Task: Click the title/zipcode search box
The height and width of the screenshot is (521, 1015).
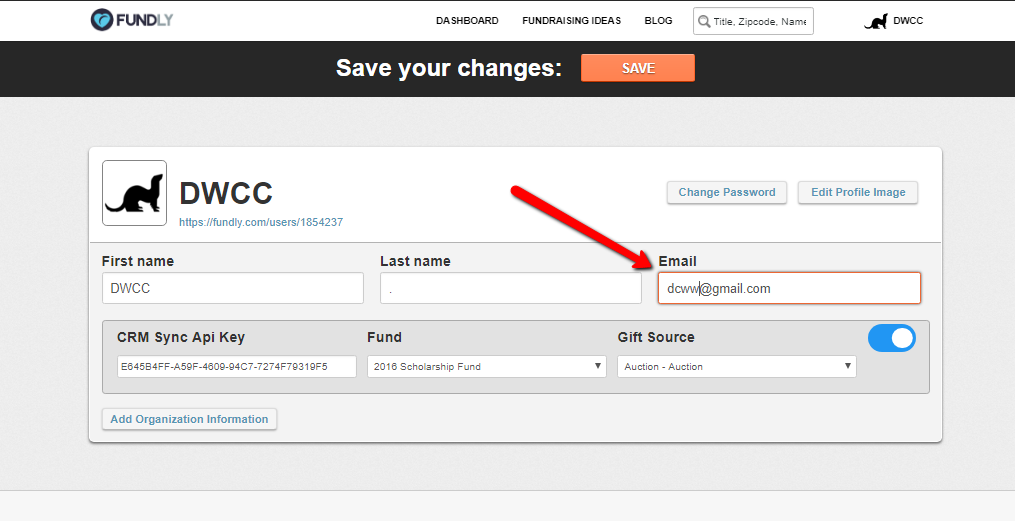Action: 753,21
